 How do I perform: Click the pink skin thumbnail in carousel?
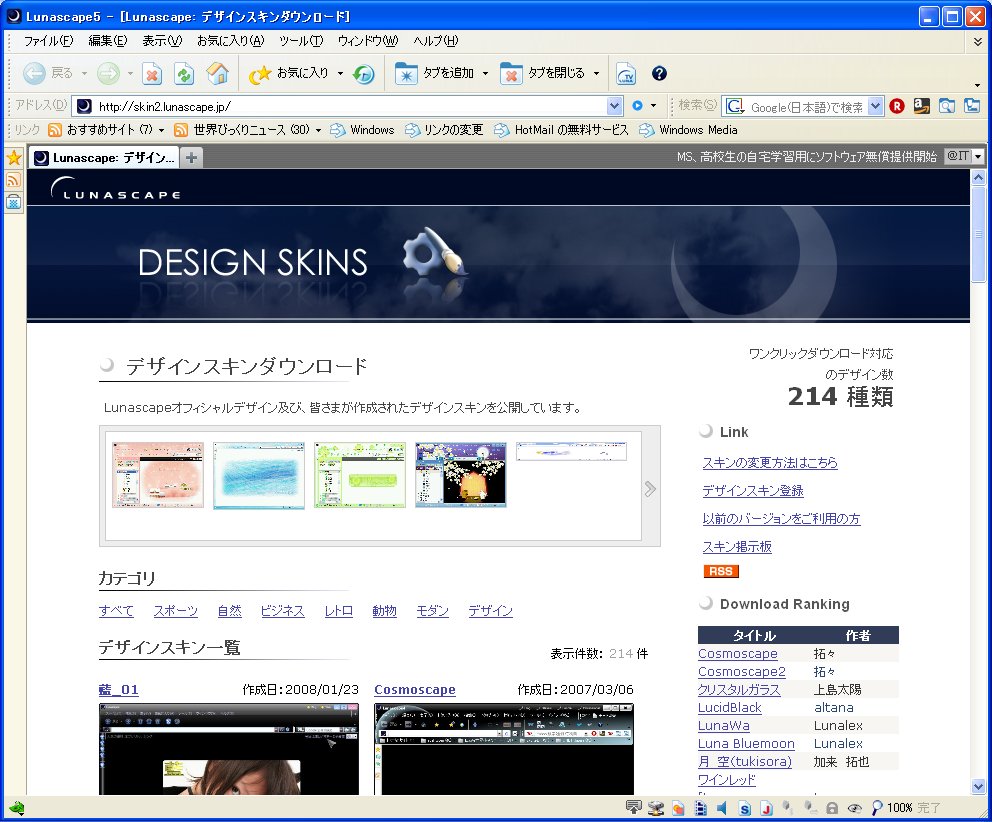click(158, 475)
